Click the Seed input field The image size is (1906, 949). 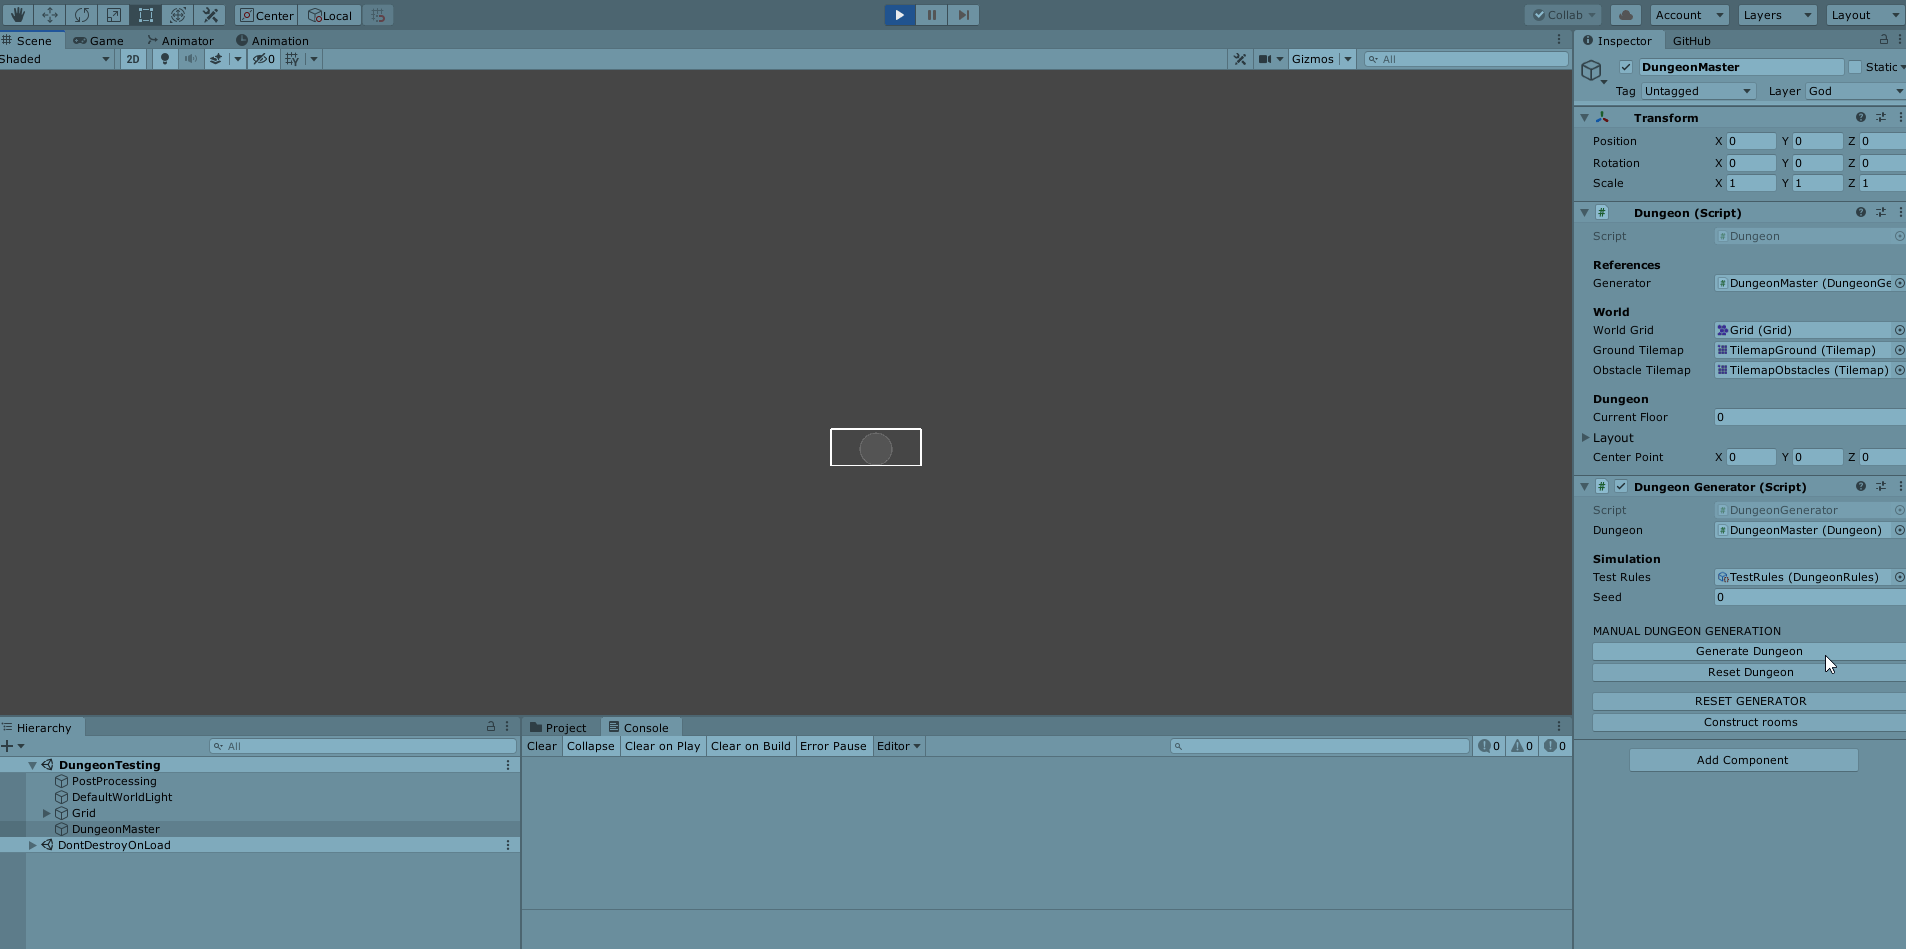click(1810, 597)
